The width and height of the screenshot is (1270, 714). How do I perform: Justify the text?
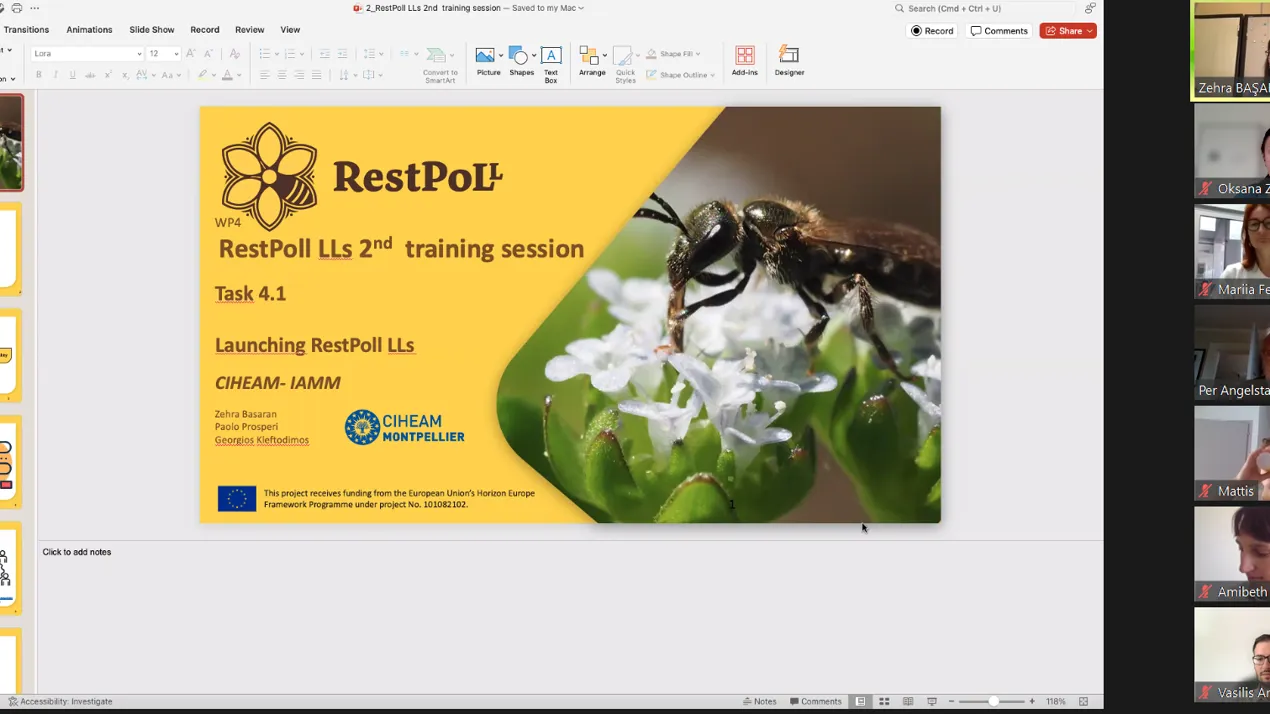click(x=317, y=75)
